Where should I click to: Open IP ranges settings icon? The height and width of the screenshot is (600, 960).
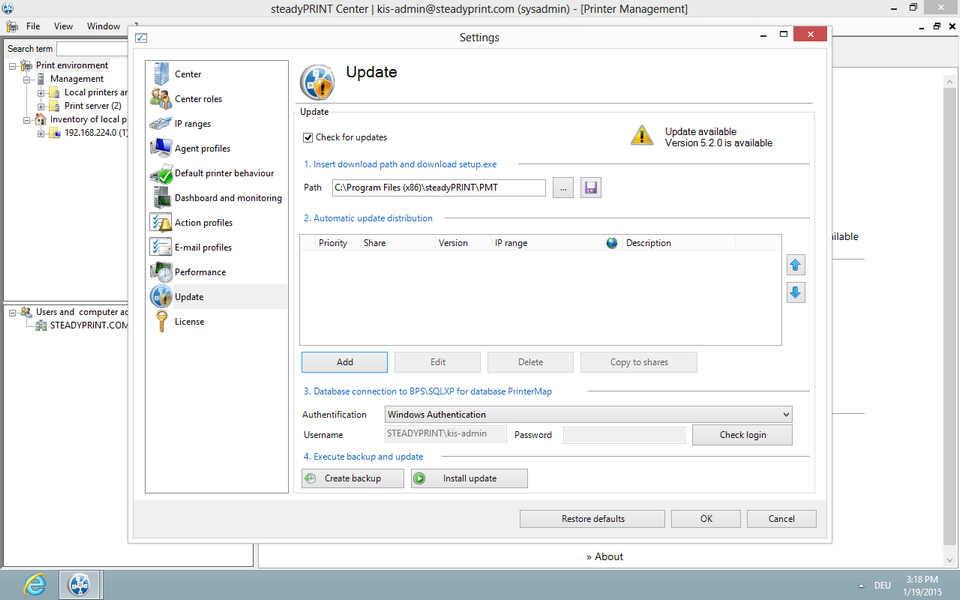pyautogui.click(x=160, y=123)
